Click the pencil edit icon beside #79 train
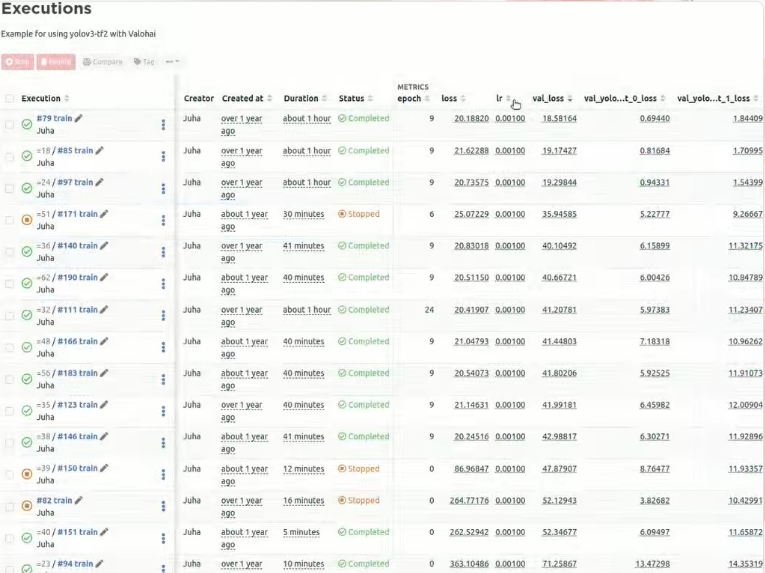Viewport: 765px width, 573px height. coord(79,118)
